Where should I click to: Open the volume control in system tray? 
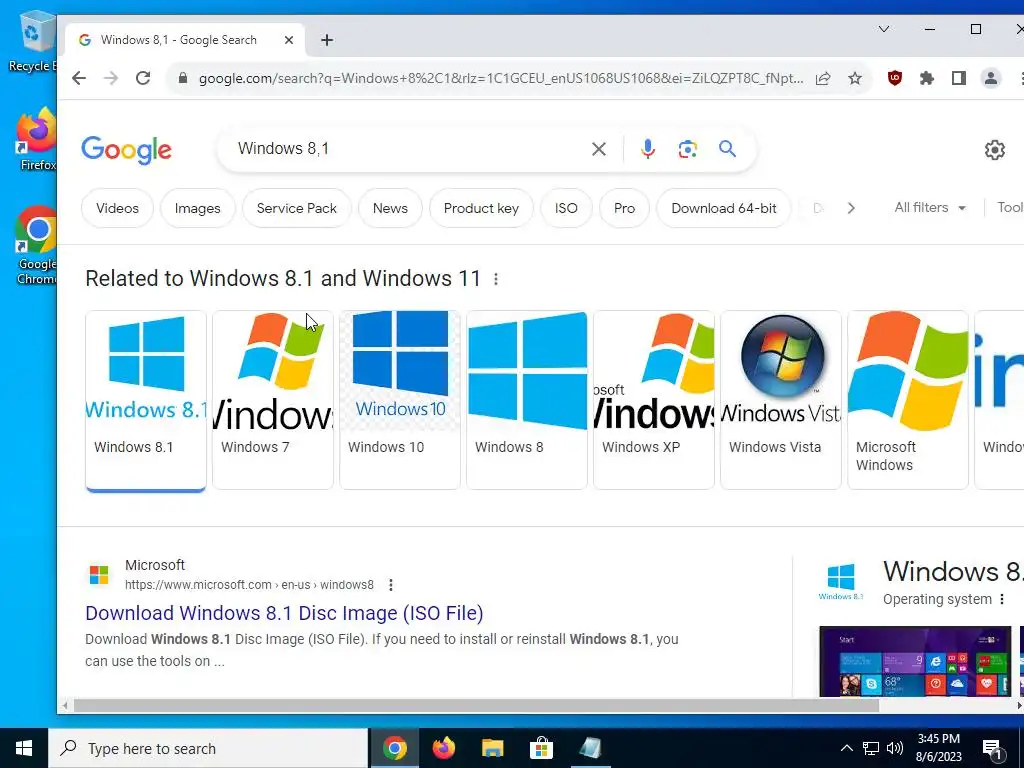point(895,748)
